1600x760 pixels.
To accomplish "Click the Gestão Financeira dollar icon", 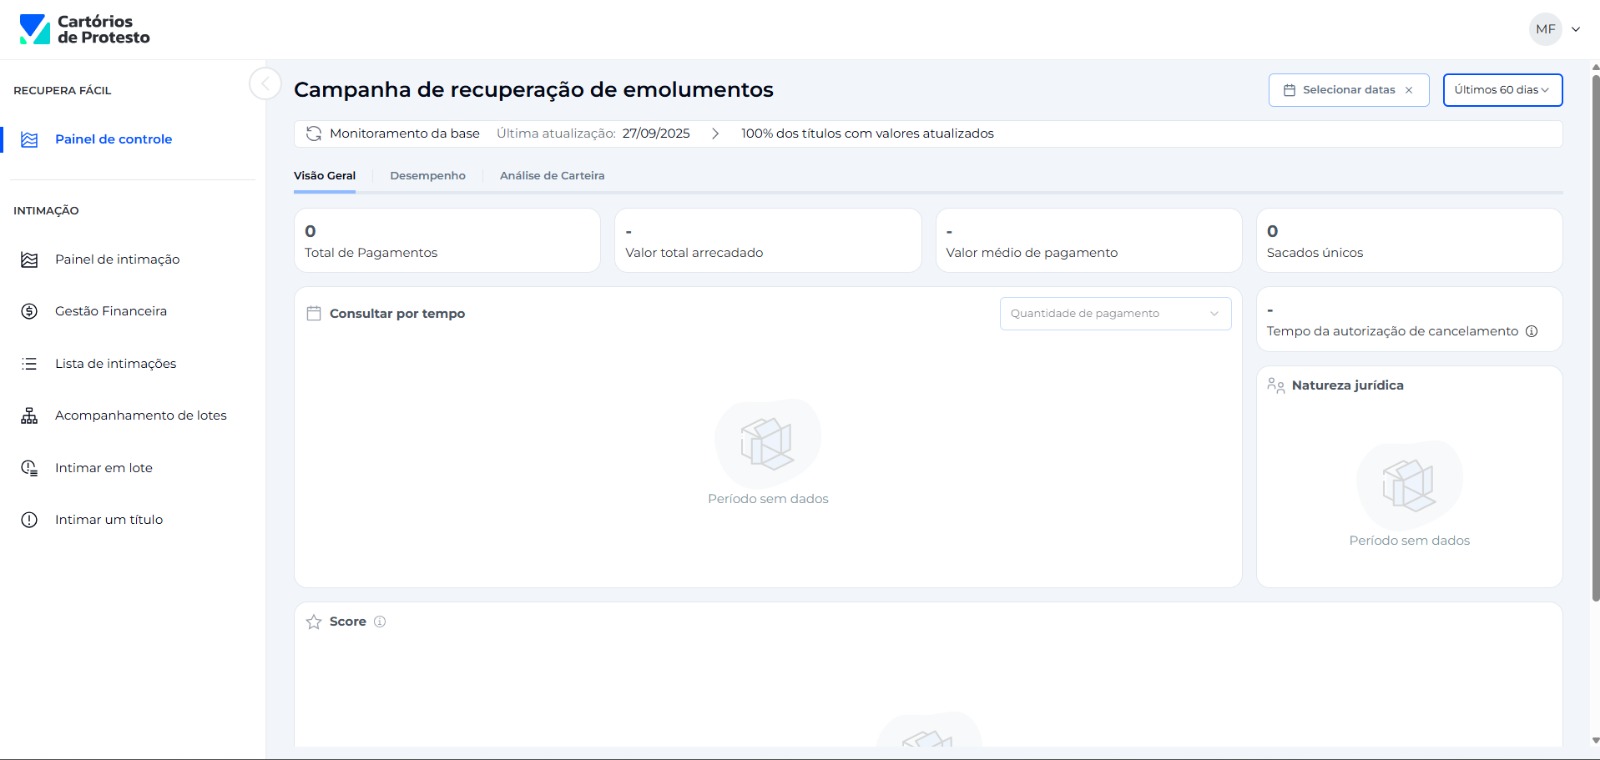I will 29,312.
